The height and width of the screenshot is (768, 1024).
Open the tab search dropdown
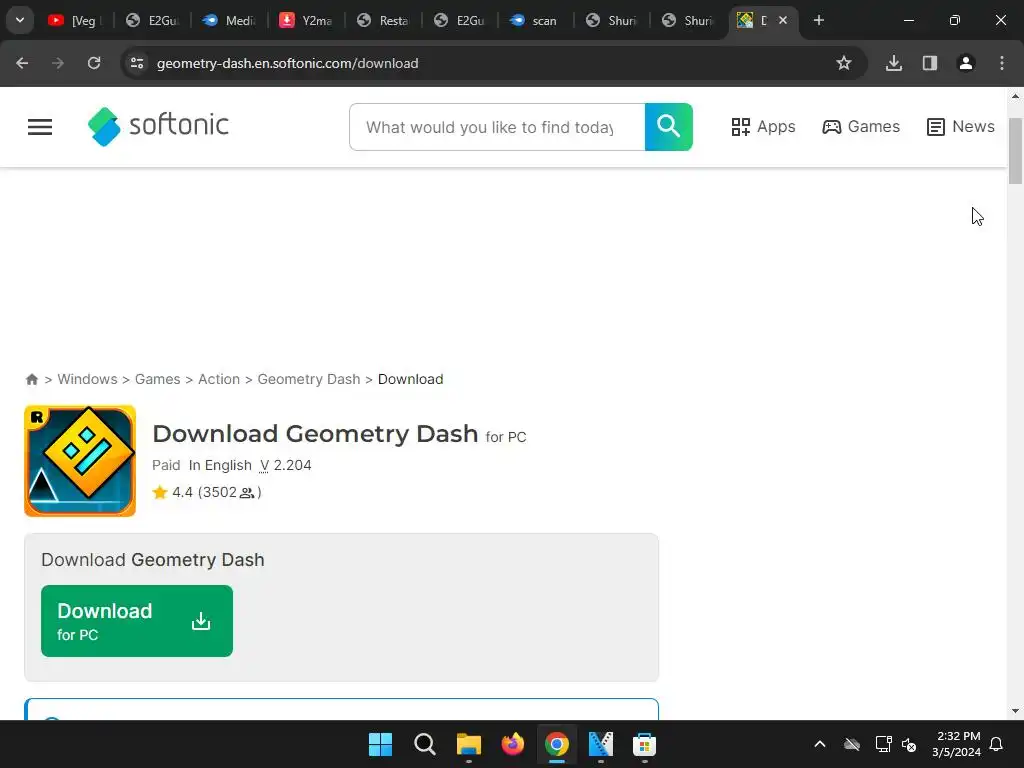coord(20,20)
